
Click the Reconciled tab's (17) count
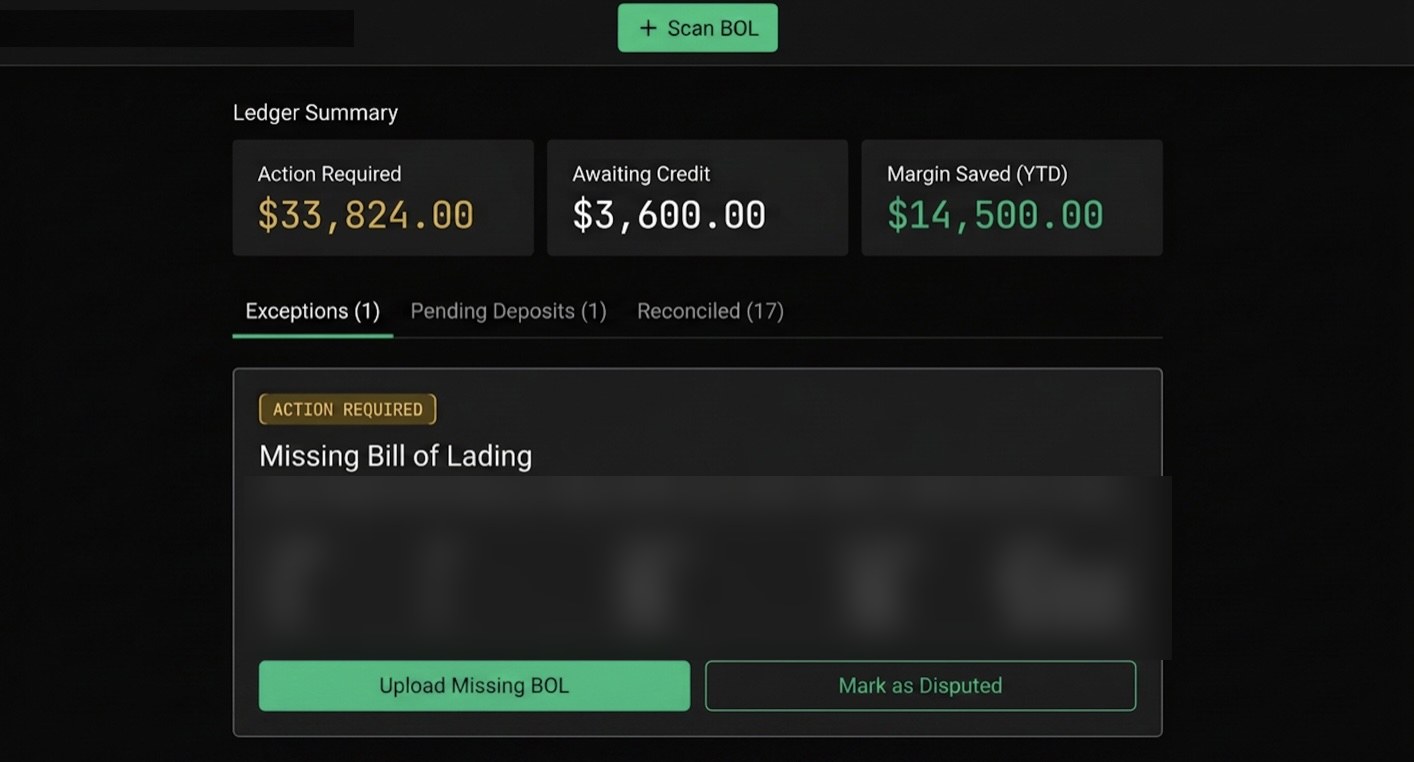765,311
